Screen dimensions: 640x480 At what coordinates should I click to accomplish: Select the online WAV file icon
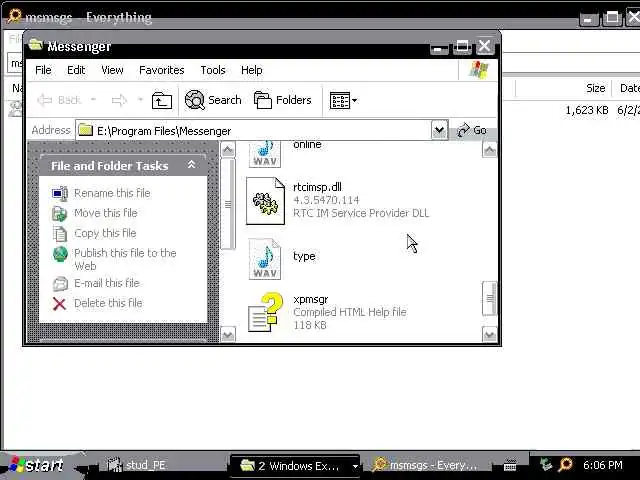click(265, 153)
